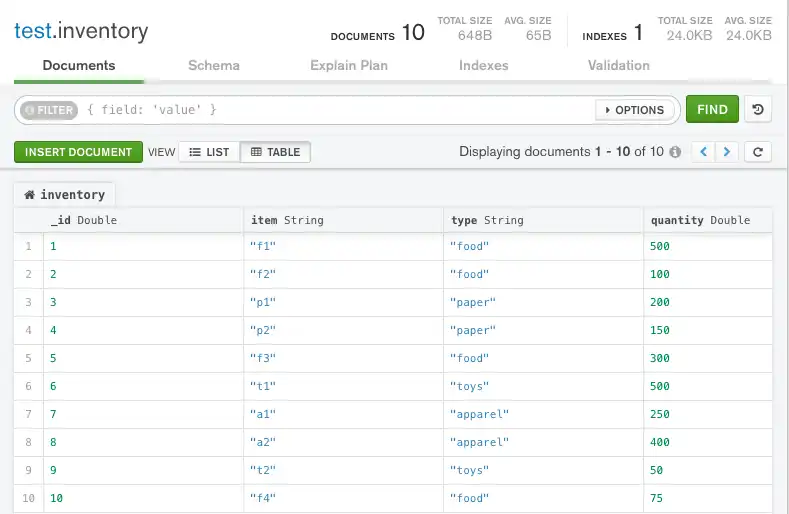The width and height of the screenshot is (789, 514).
Task: Select the quantity cell with value 400
Action: [708, 442]
